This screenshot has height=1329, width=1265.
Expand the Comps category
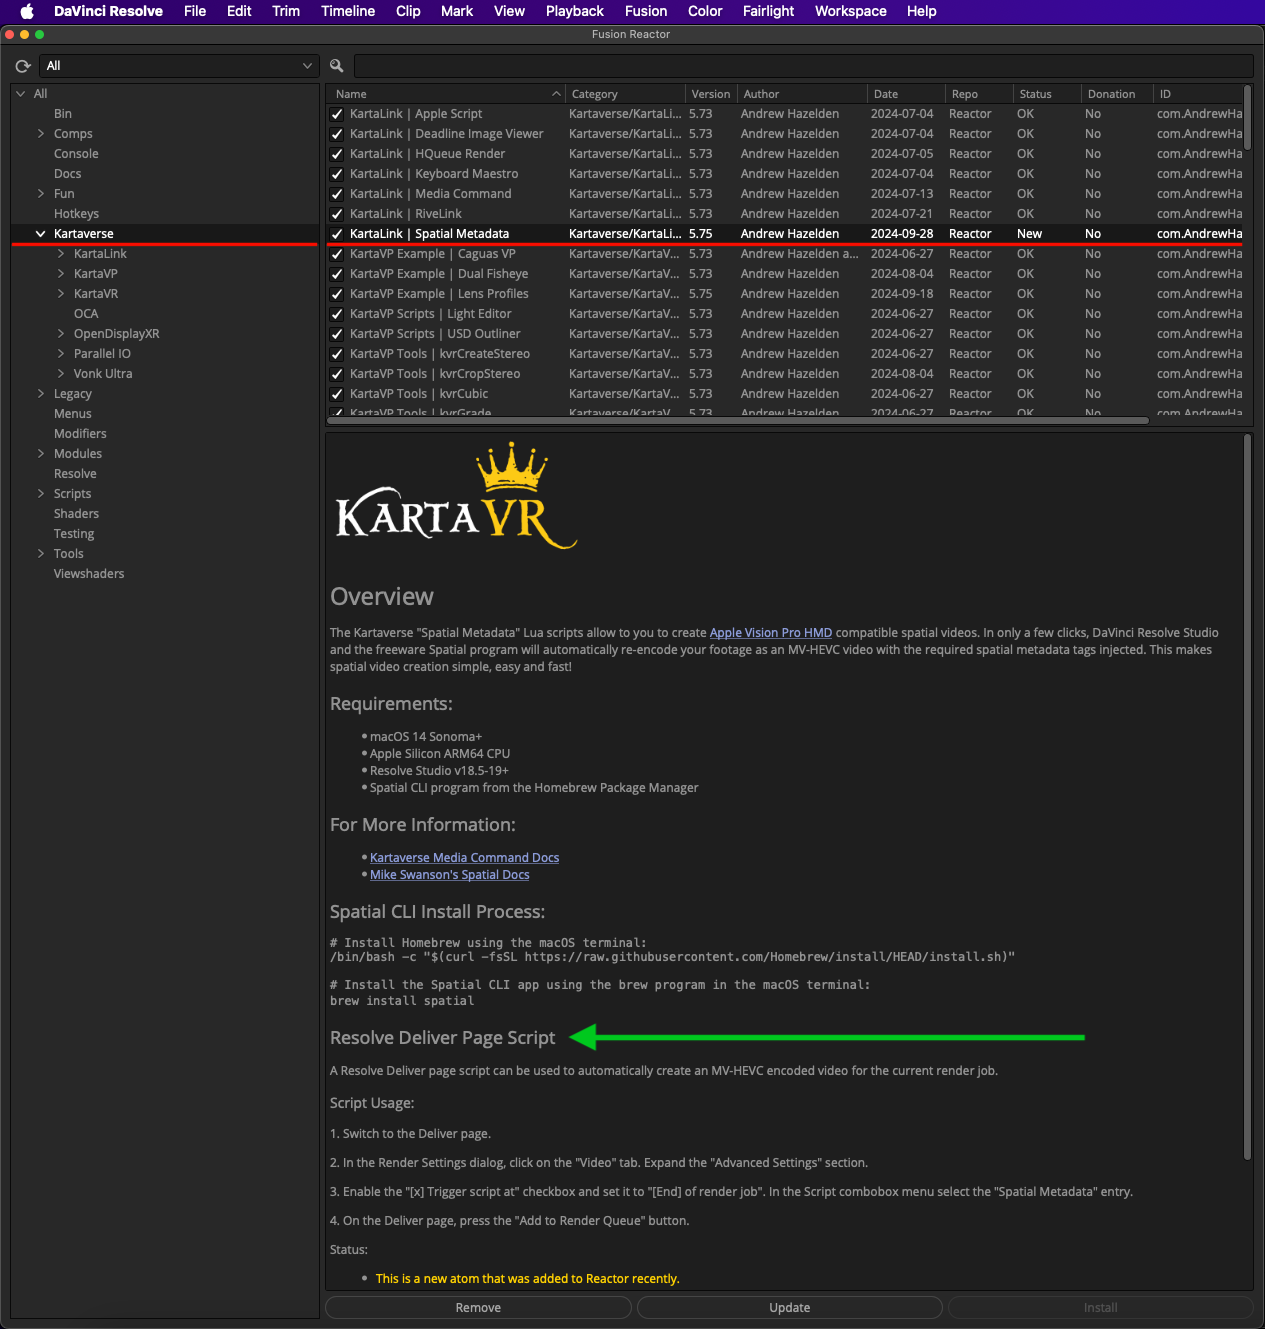click(41, 134)
